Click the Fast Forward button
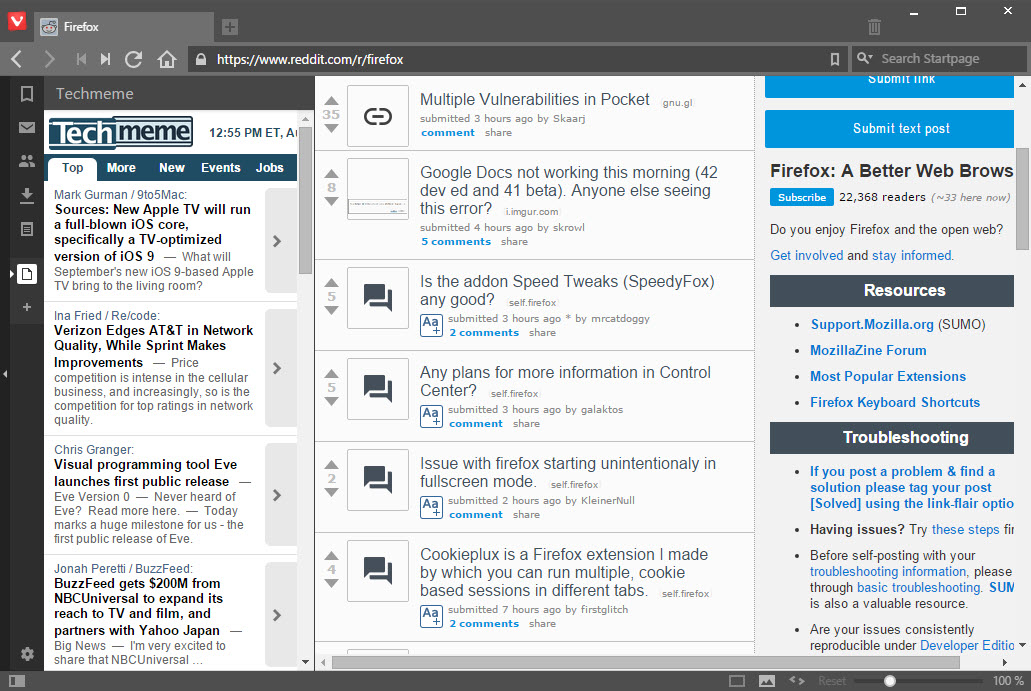 click(105, 59)
